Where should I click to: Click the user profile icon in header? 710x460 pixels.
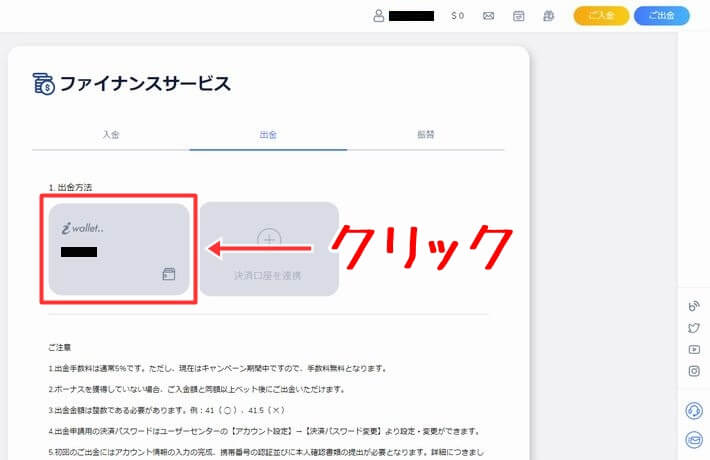pos(378,16)
